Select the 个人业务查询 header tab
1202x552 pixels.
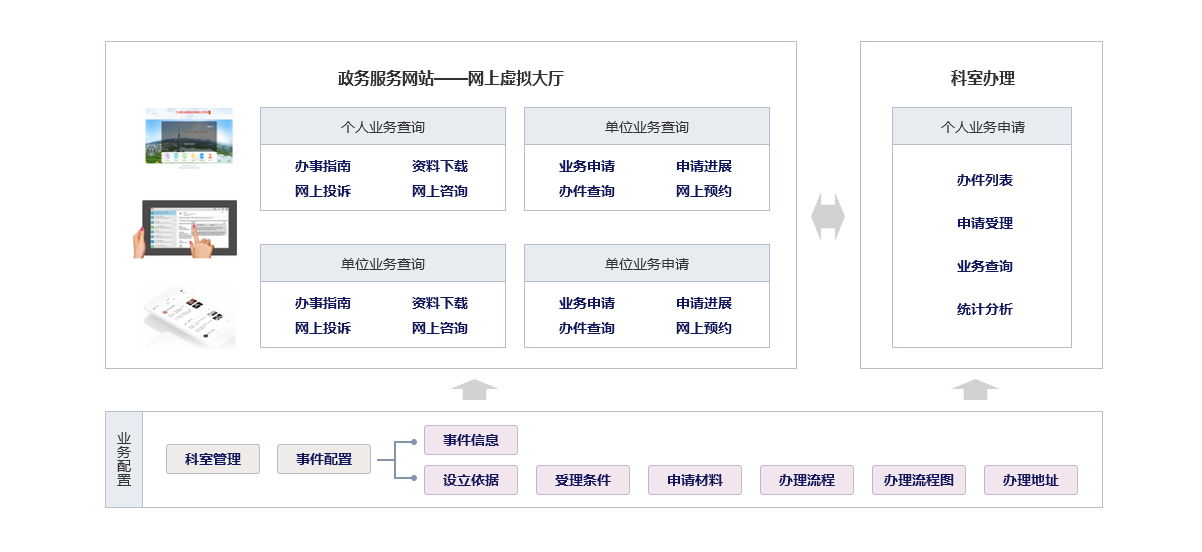pyautogui.click(x=382, y=127)
